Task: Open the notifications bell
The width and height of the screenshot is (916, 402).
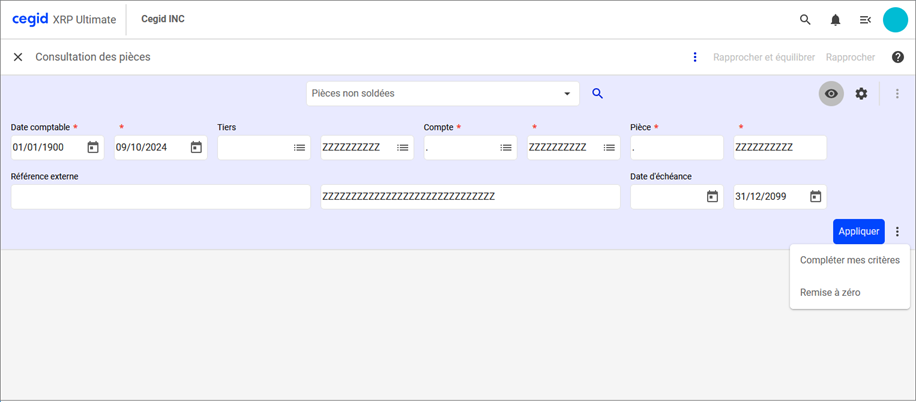Action: [835, 20]
